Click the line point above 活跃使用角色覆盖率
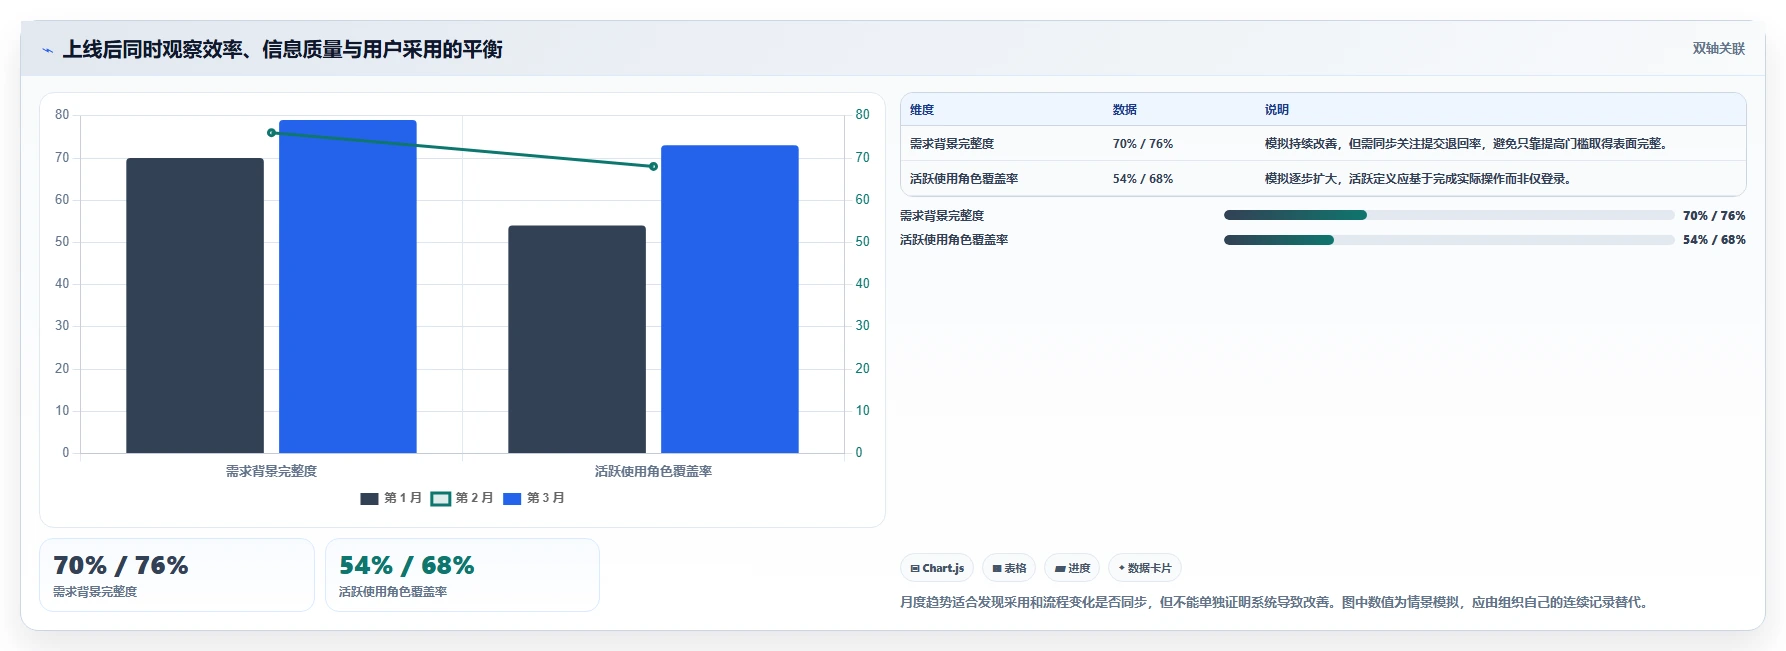Viewport: 1786px width, 651px height. tap(653, 166)
